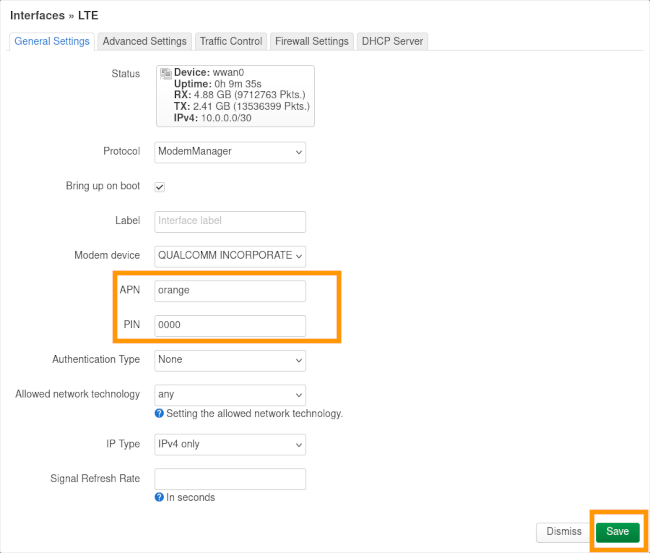Toggle the Bring up on boot checkbox
Image resolution: width=650 pixels, height=553 pixels.
pos(160,187)
